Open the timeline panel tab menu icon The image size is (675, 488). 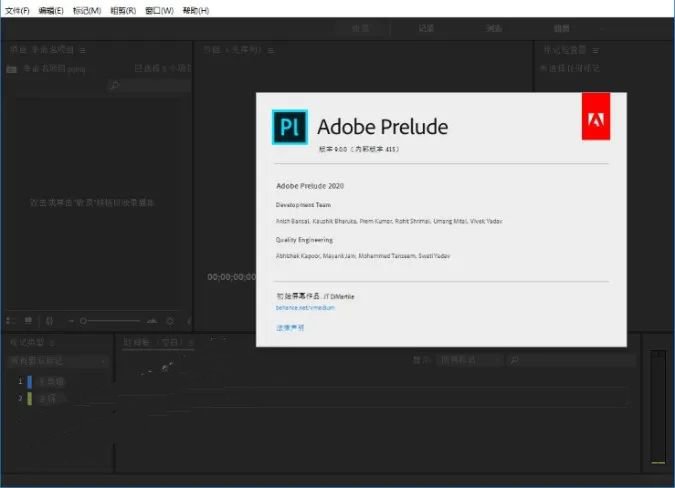tap(191, 343)
